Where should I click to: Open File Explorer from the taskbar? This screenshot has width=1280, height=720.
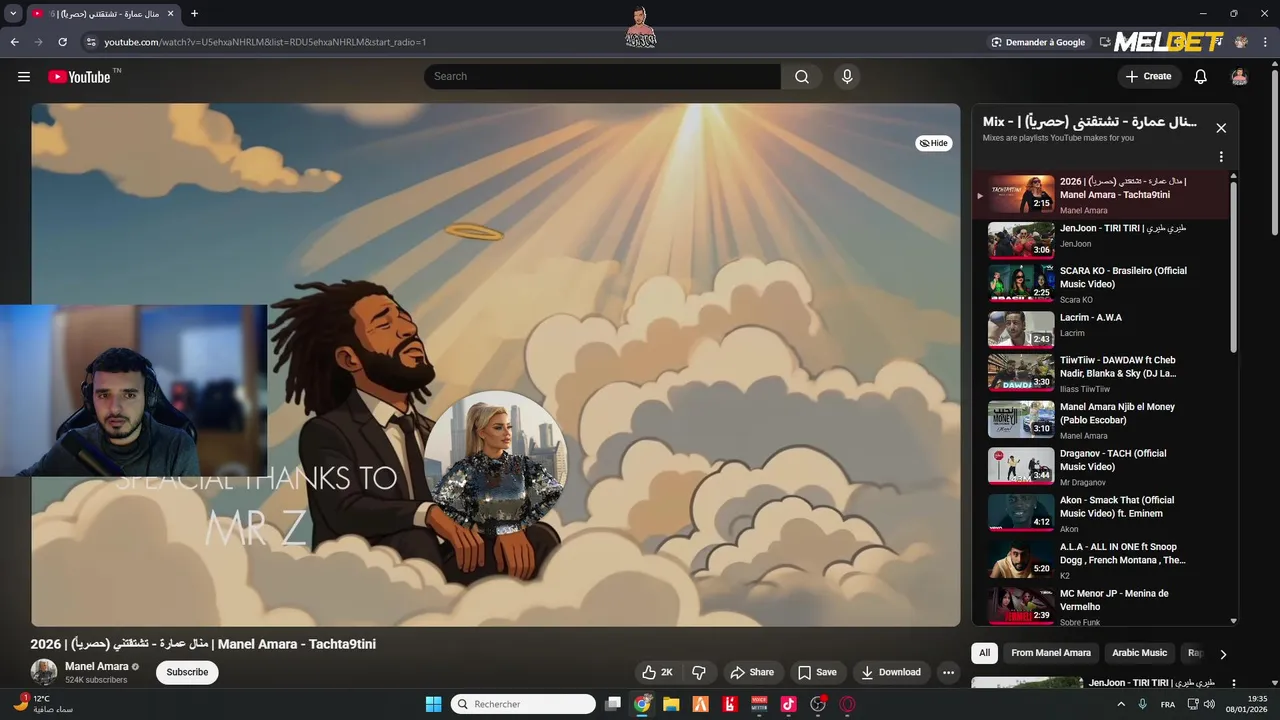[671, 704]
